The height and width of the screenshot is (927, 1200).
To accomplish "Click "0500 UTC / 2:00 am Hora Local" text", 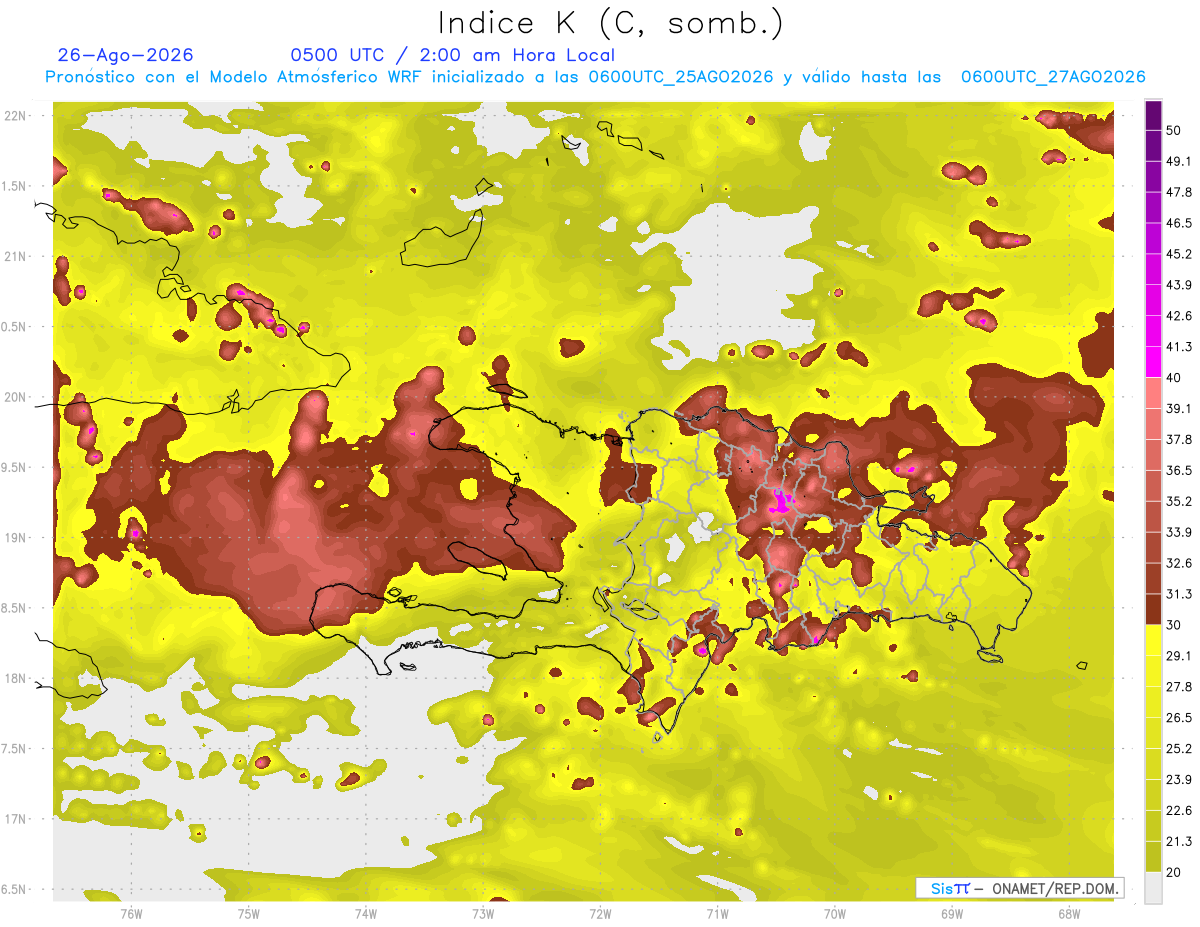I will [x=453, y=55].
